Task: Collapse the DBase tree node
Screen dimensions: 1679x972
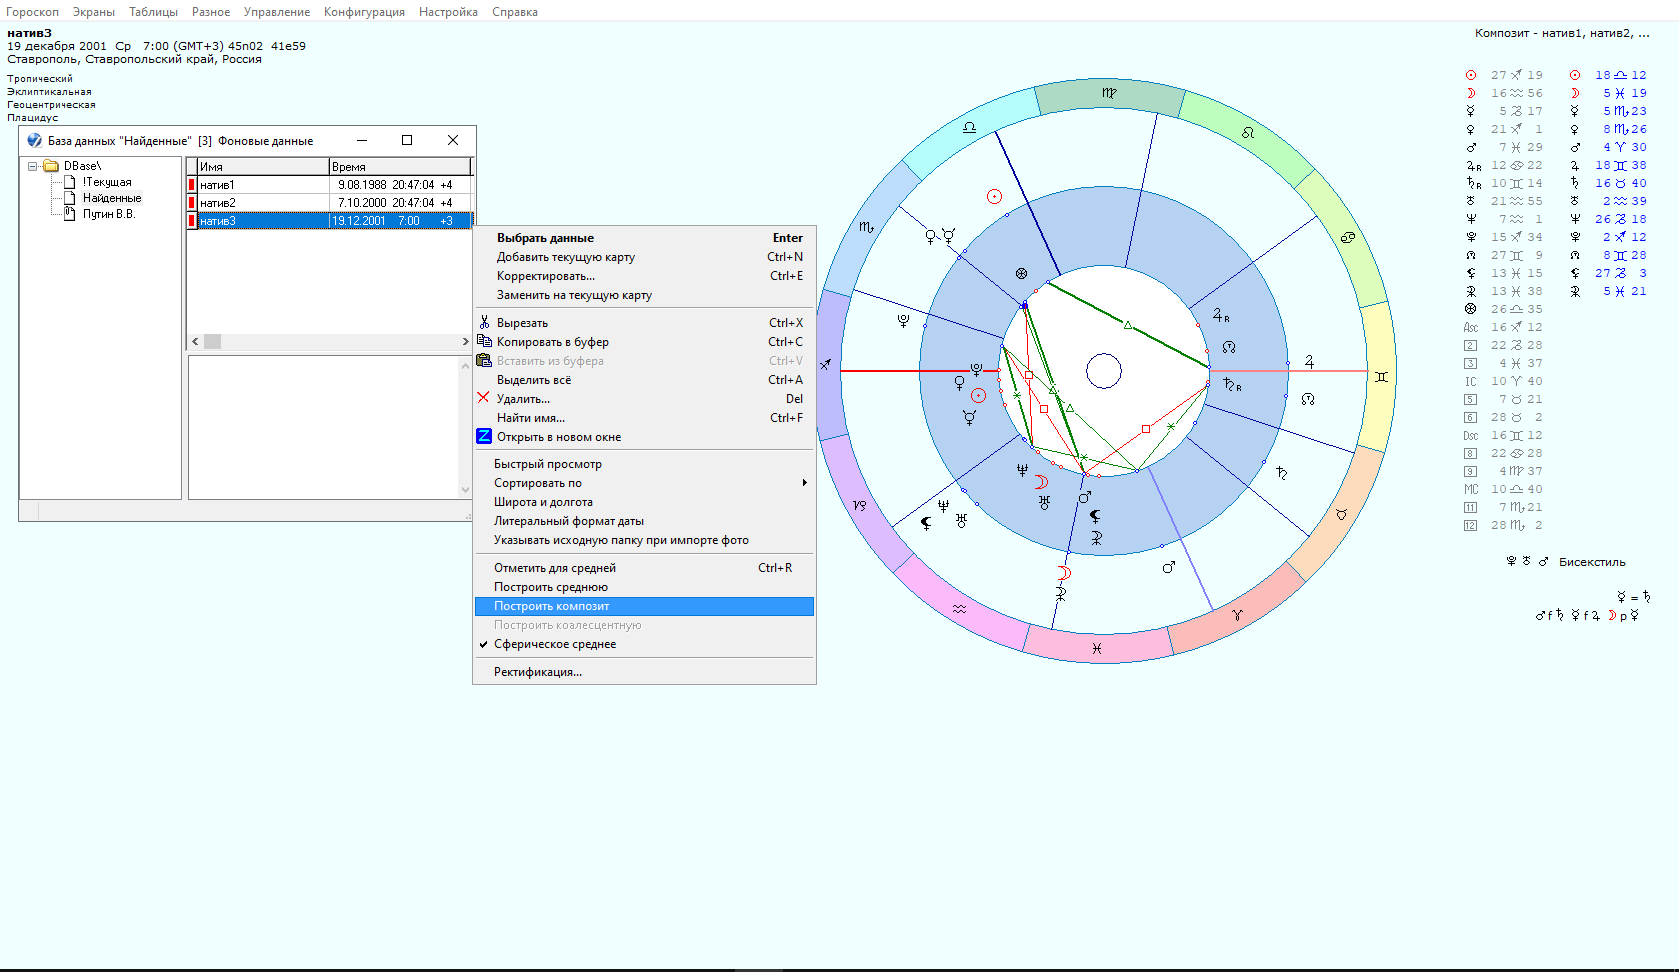Action: (32, 166)
